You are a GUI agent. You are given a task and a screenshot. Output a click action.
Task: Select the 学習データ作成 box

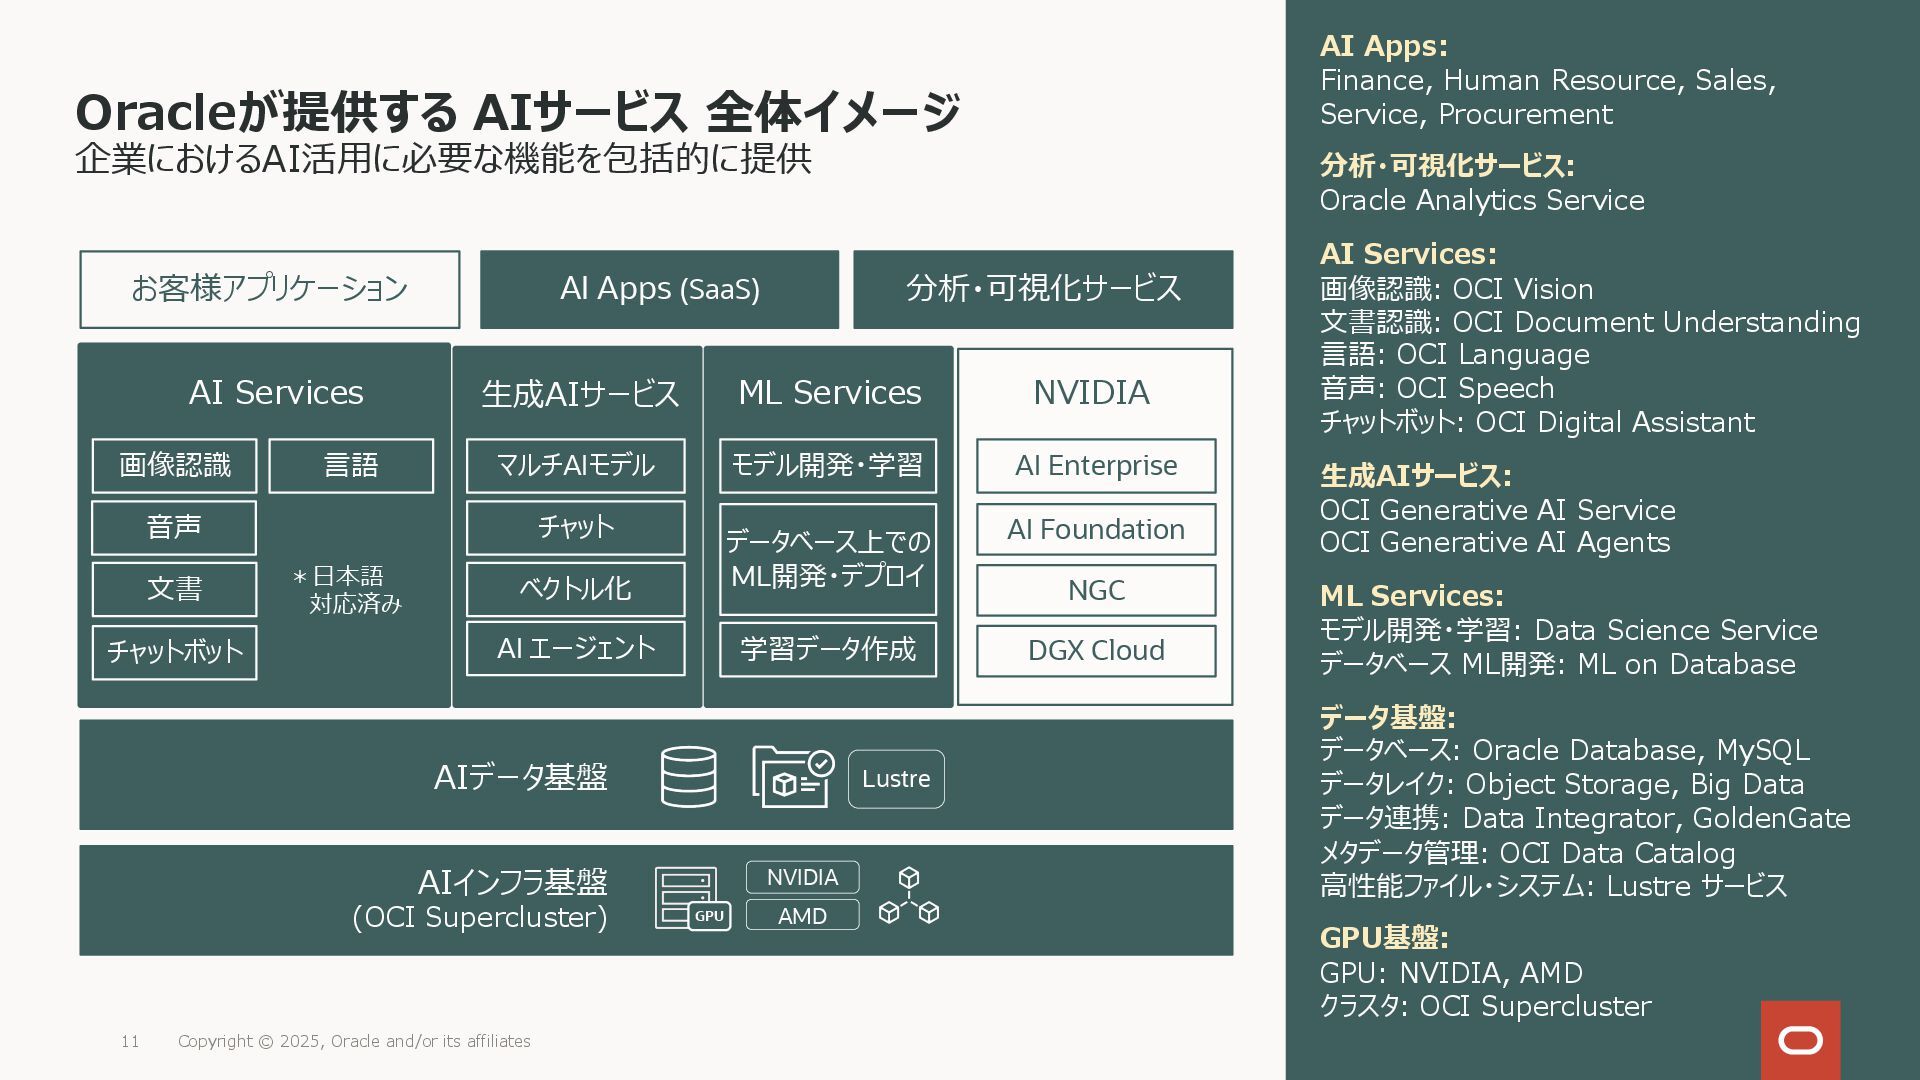828,650
